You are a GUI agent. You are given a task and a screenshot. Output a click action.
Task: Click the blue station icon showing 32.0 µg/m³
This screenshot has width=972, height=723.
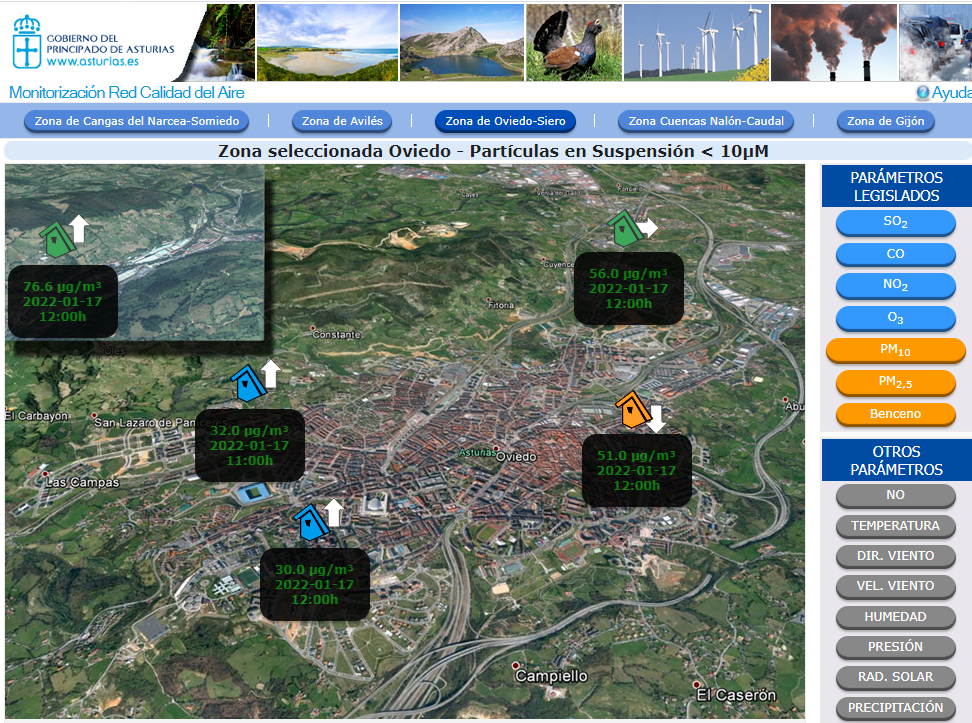246,383
